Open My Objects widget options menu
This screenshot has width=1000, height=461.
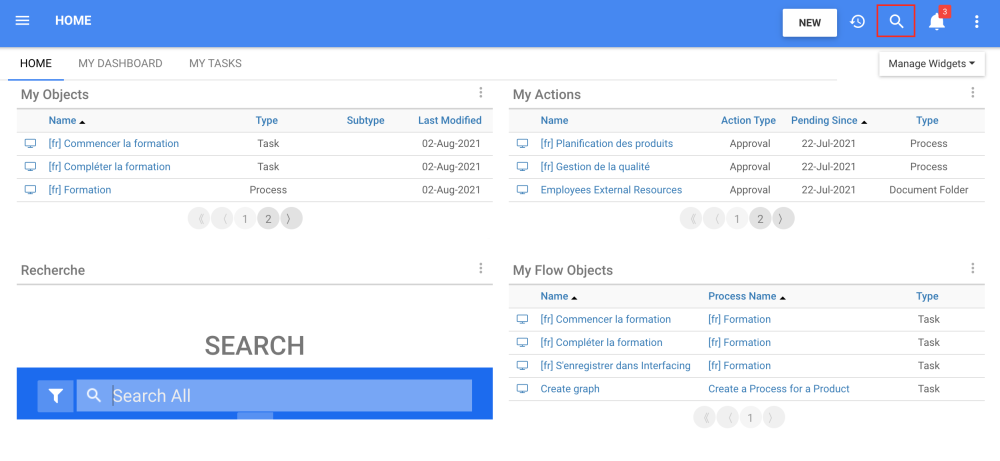tap(480, 93)
